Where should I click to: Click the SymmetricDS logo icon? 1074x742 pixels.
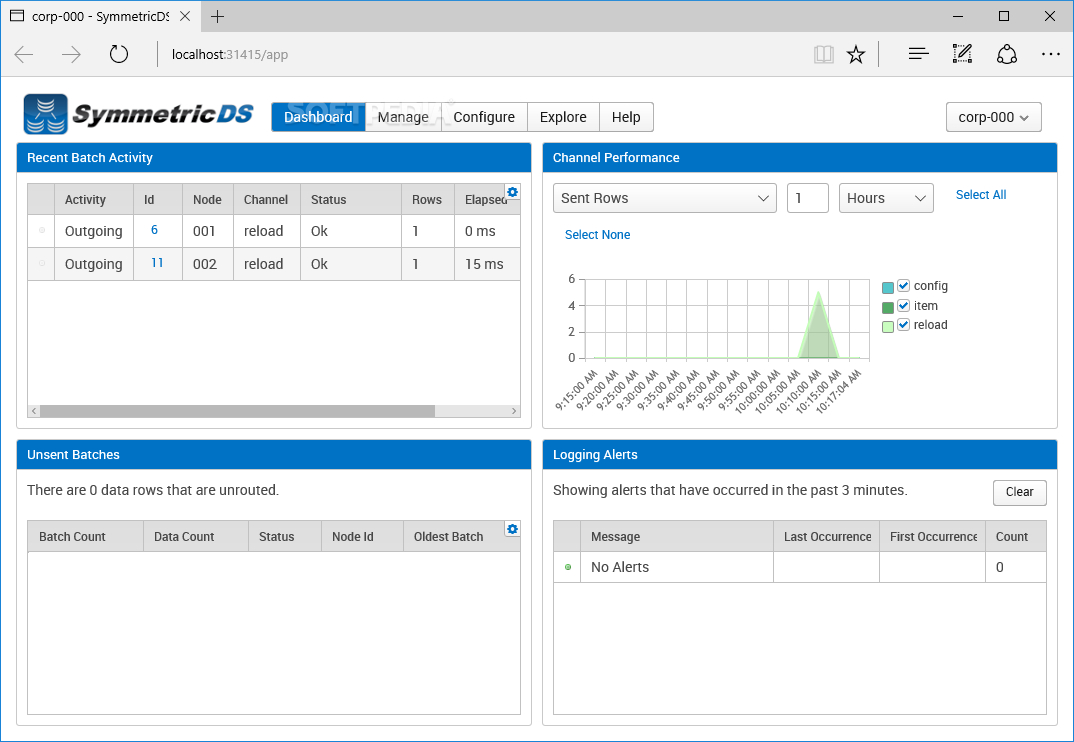coord(46,114)
